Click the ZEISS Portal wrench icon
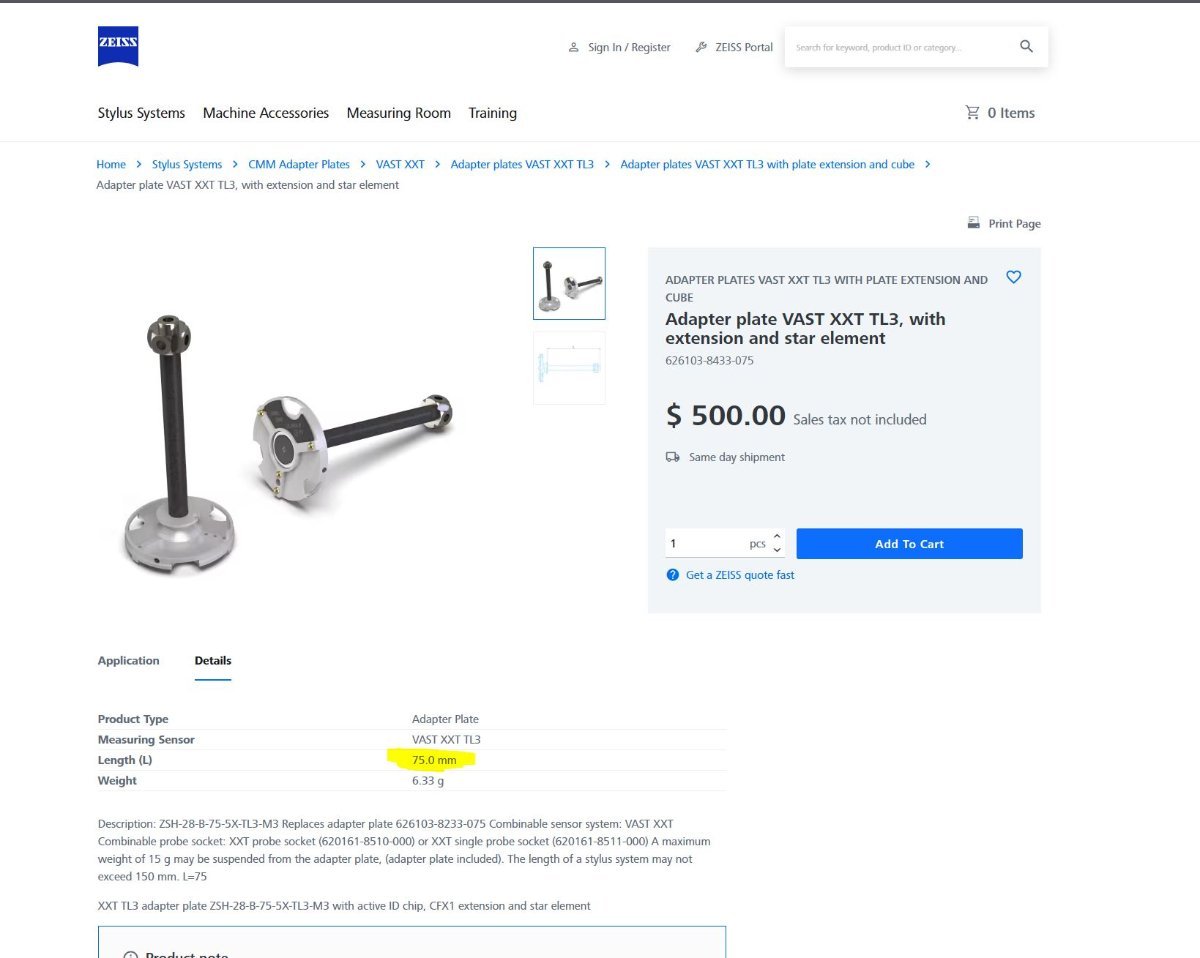Viewport: 1200px width, 958px height. tap(701, 47)
